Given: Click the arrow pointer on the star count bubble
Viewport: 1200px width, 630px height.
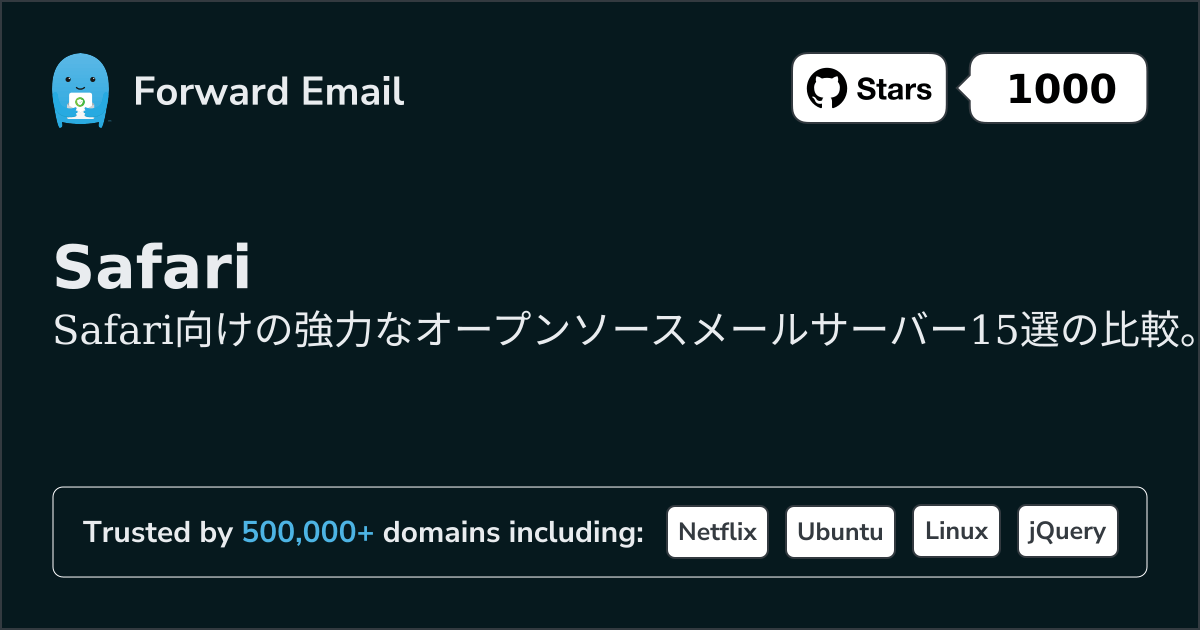Looking at the screenshot, I should coord(965,89).
